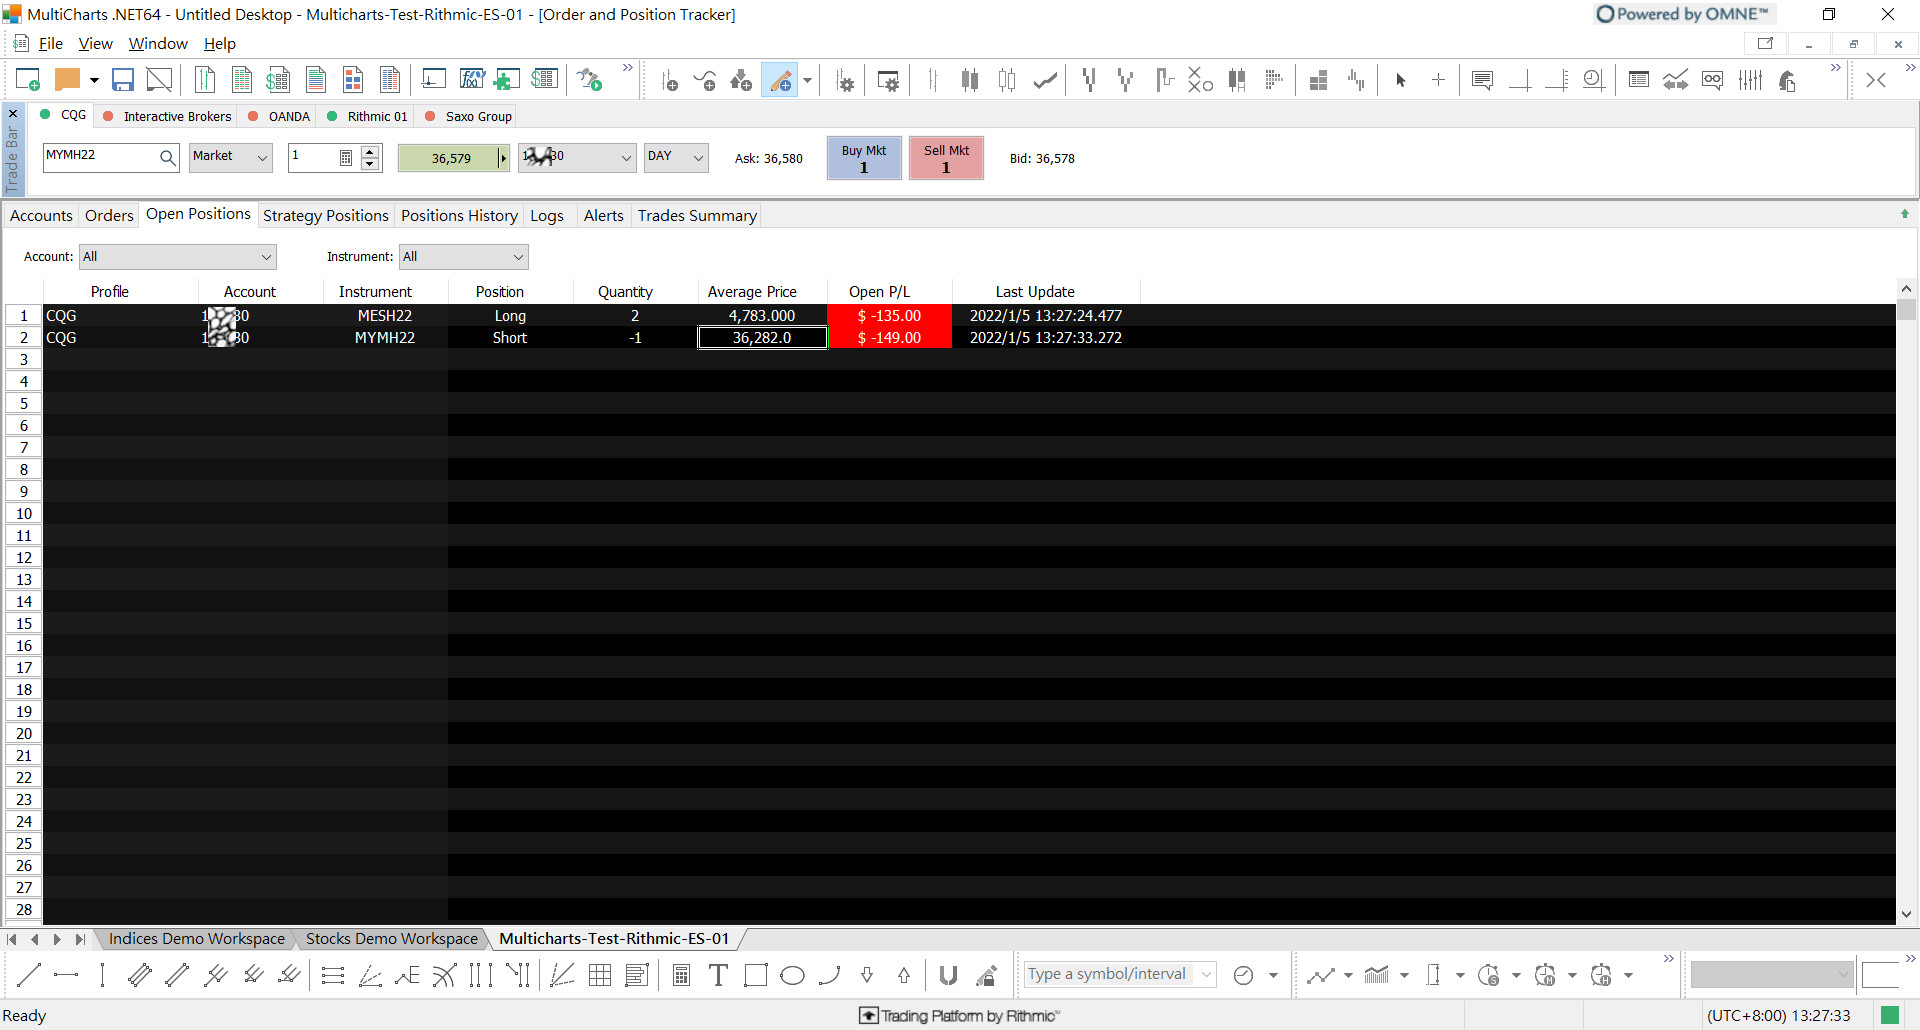Open the Help menu
Screen dimensions: 1920x1030
pyautogui.click(x=220, y=44)
